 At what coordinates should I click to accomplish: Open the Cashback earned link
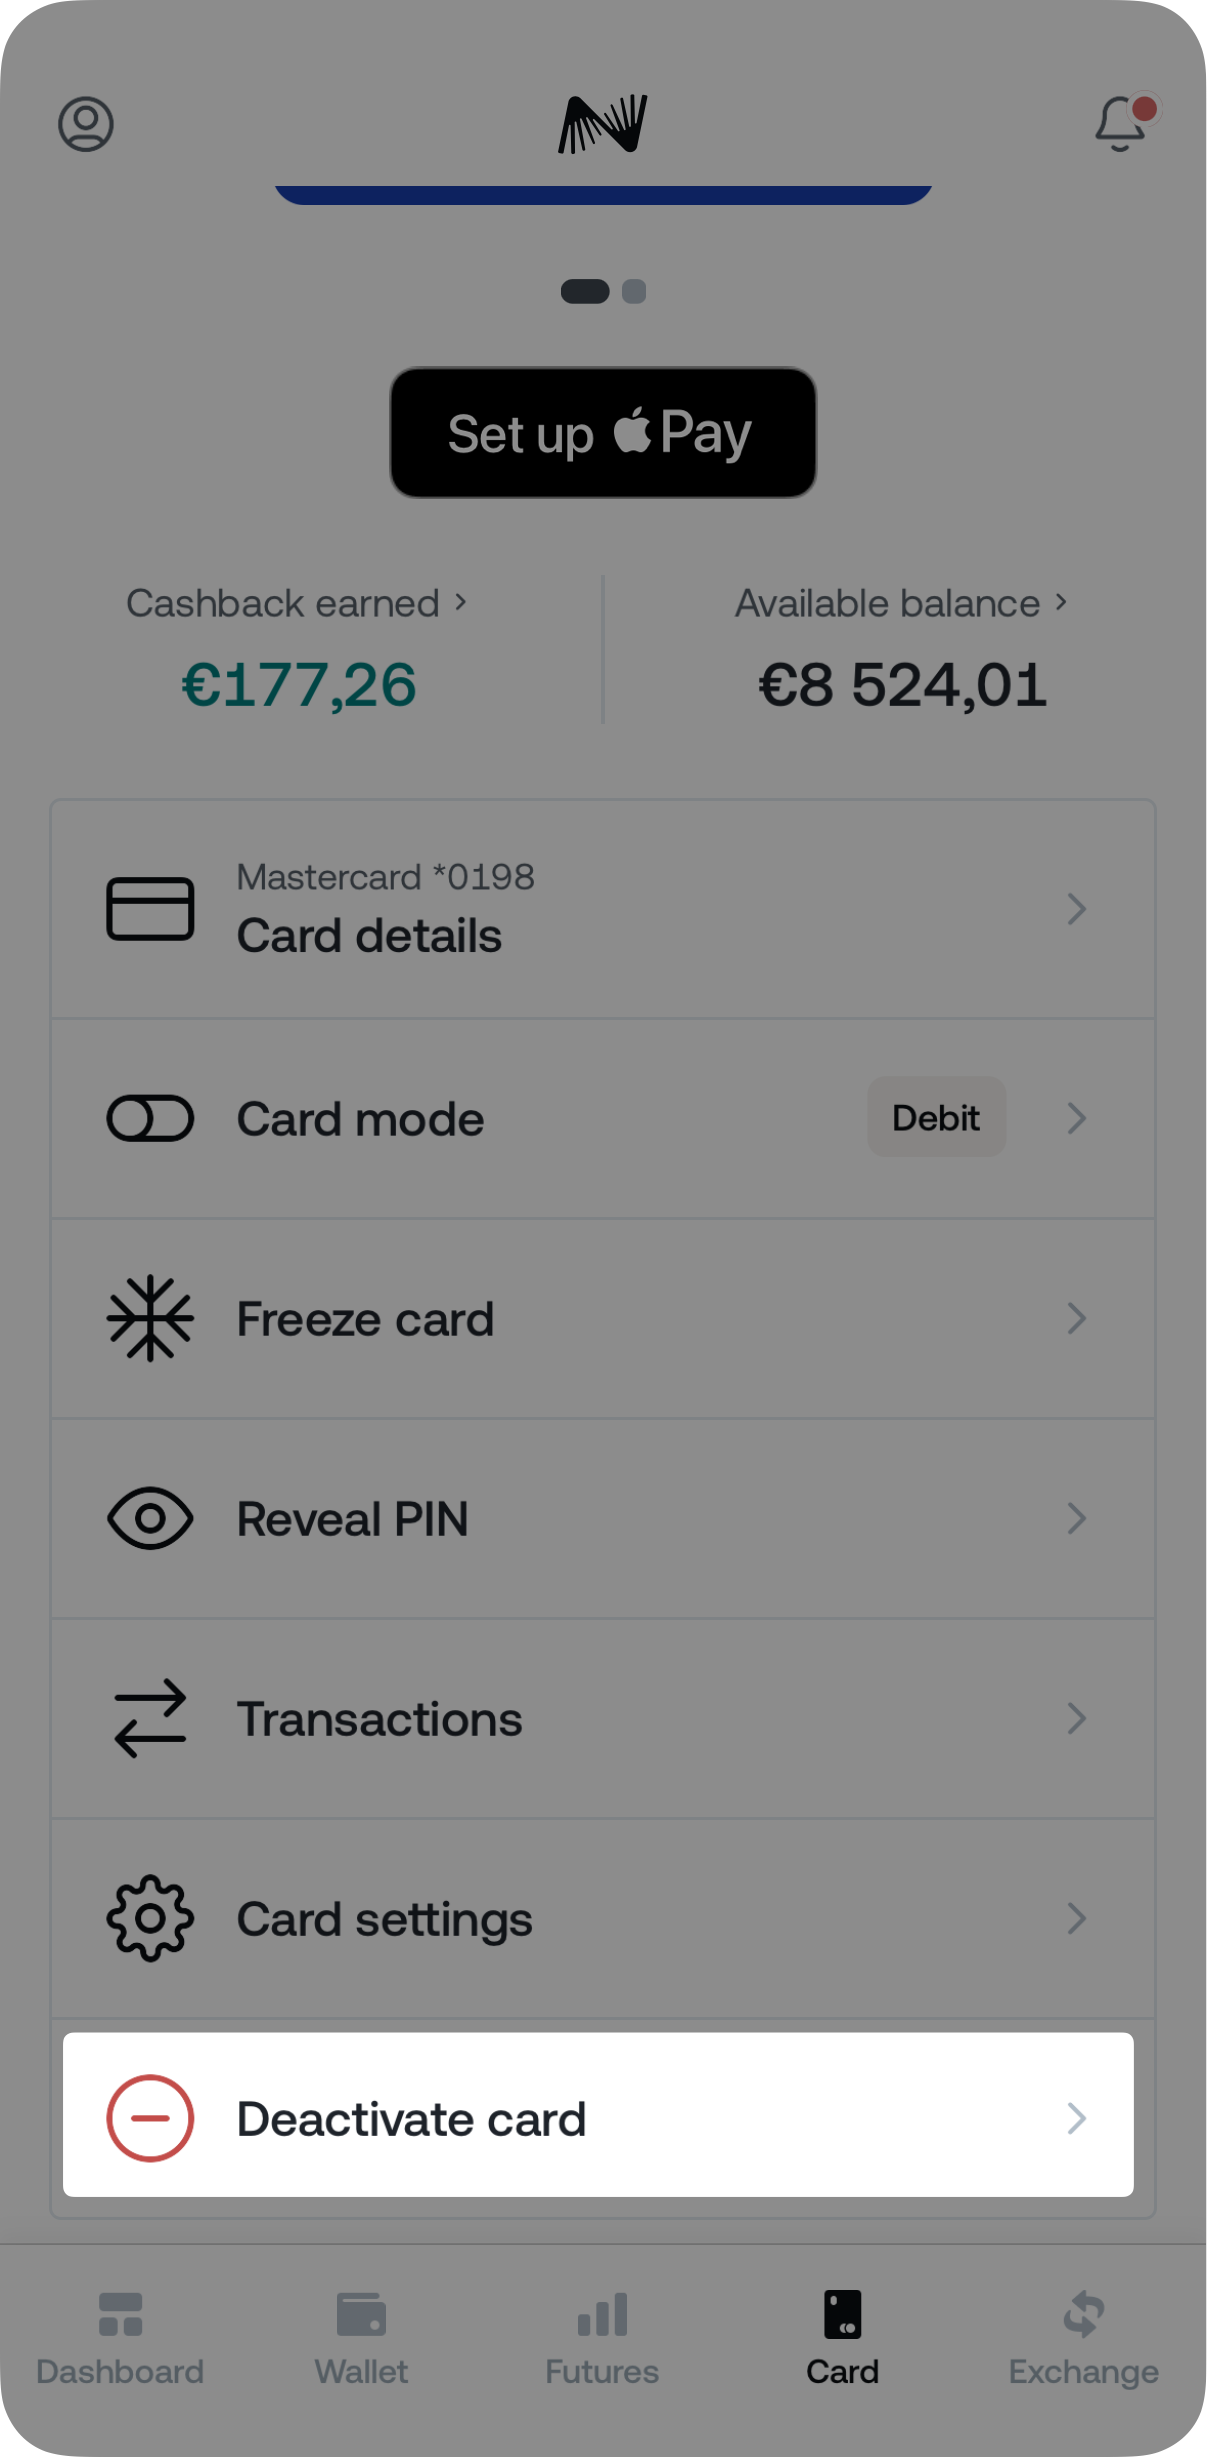click(x=296, y=603)
